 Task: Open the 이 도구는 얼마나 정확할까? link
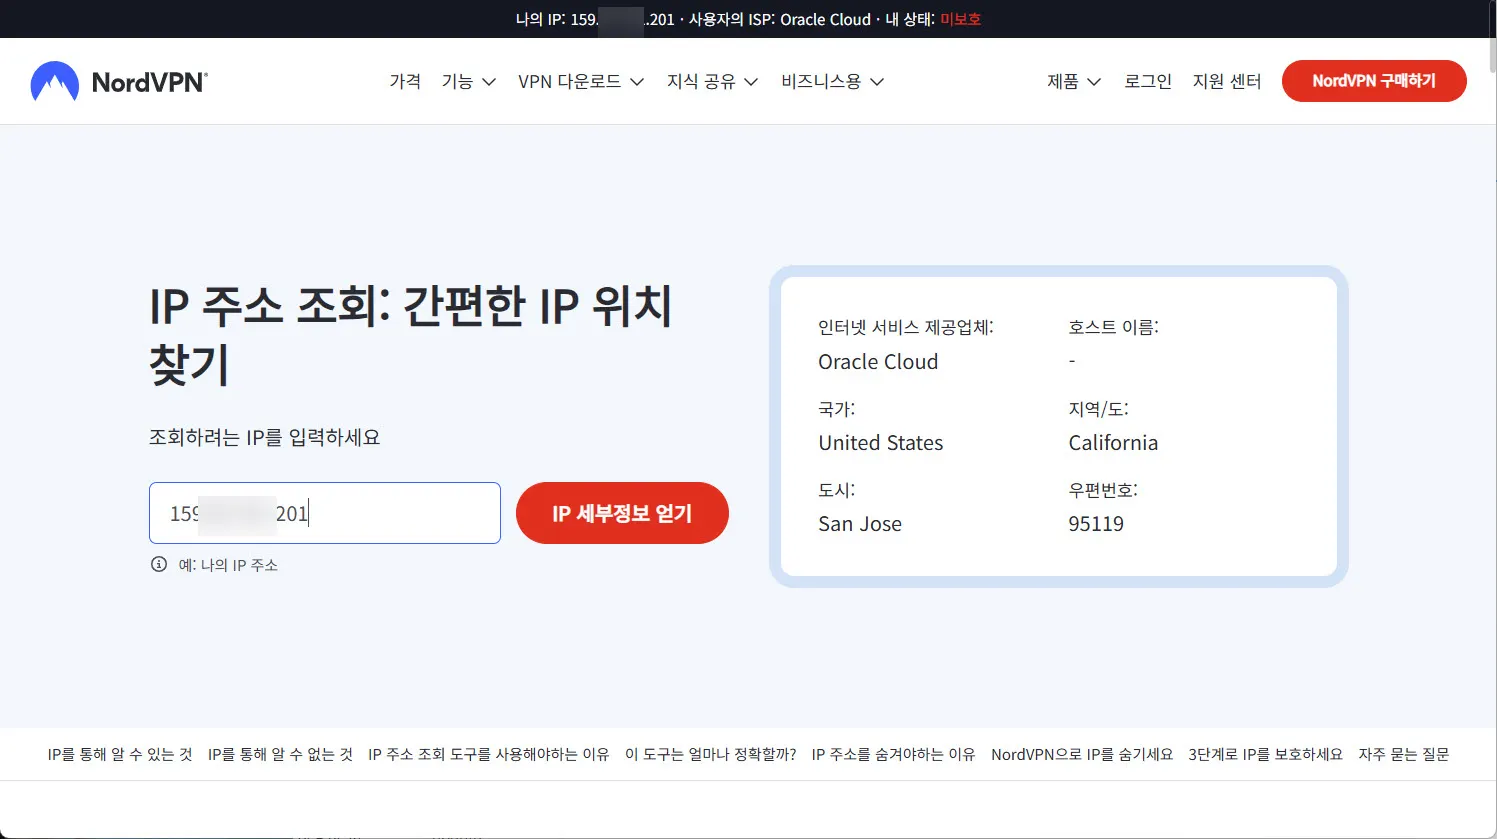[713, 754]
